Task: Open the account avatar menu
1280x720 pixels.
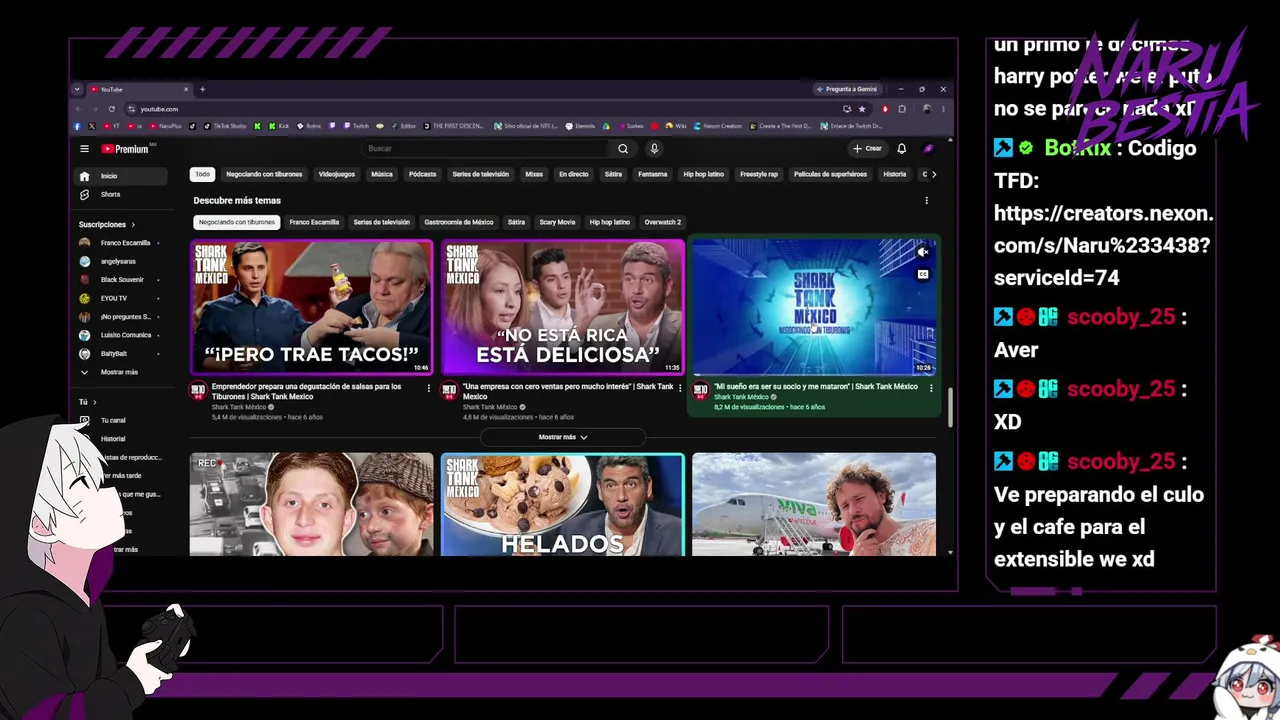Action: click(928, 149)
